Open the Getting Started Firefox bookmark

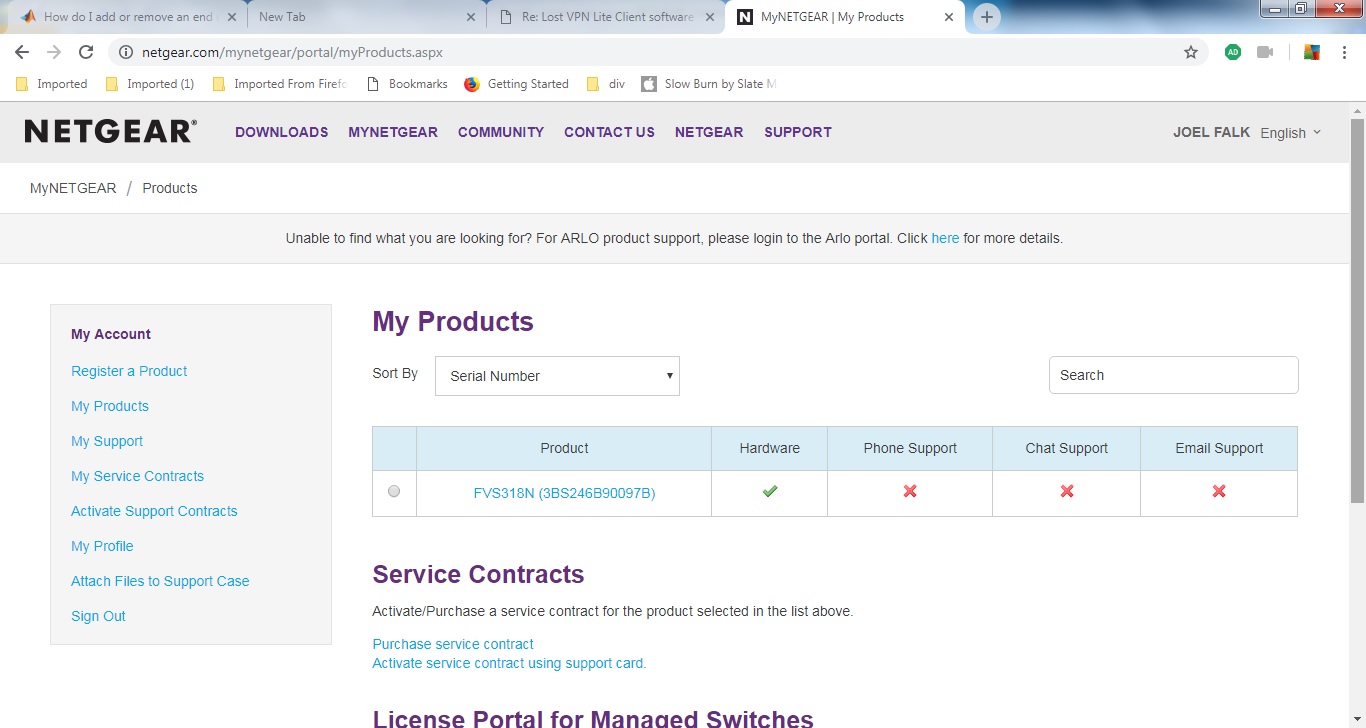(516, 84)
